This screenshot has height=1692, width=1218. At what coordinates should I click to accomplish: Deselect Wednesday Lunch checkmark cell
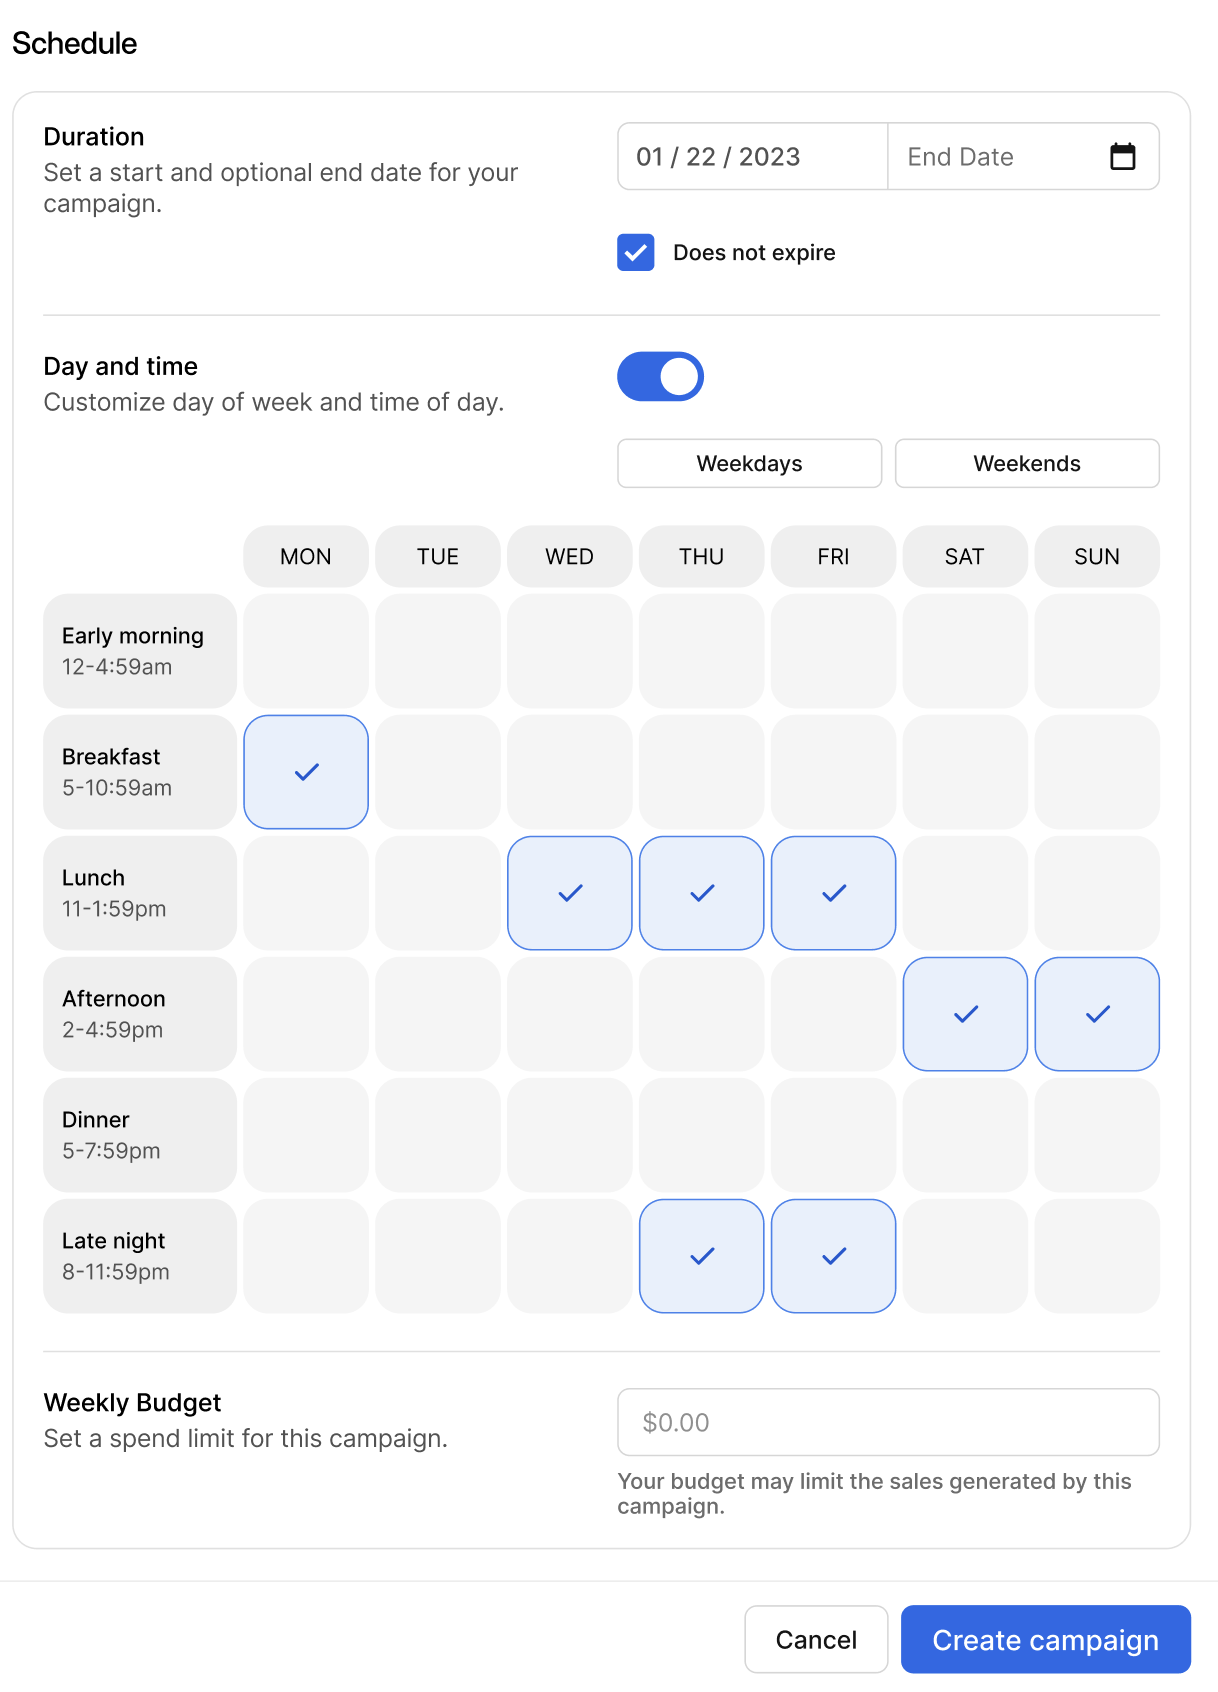(570, 893)
